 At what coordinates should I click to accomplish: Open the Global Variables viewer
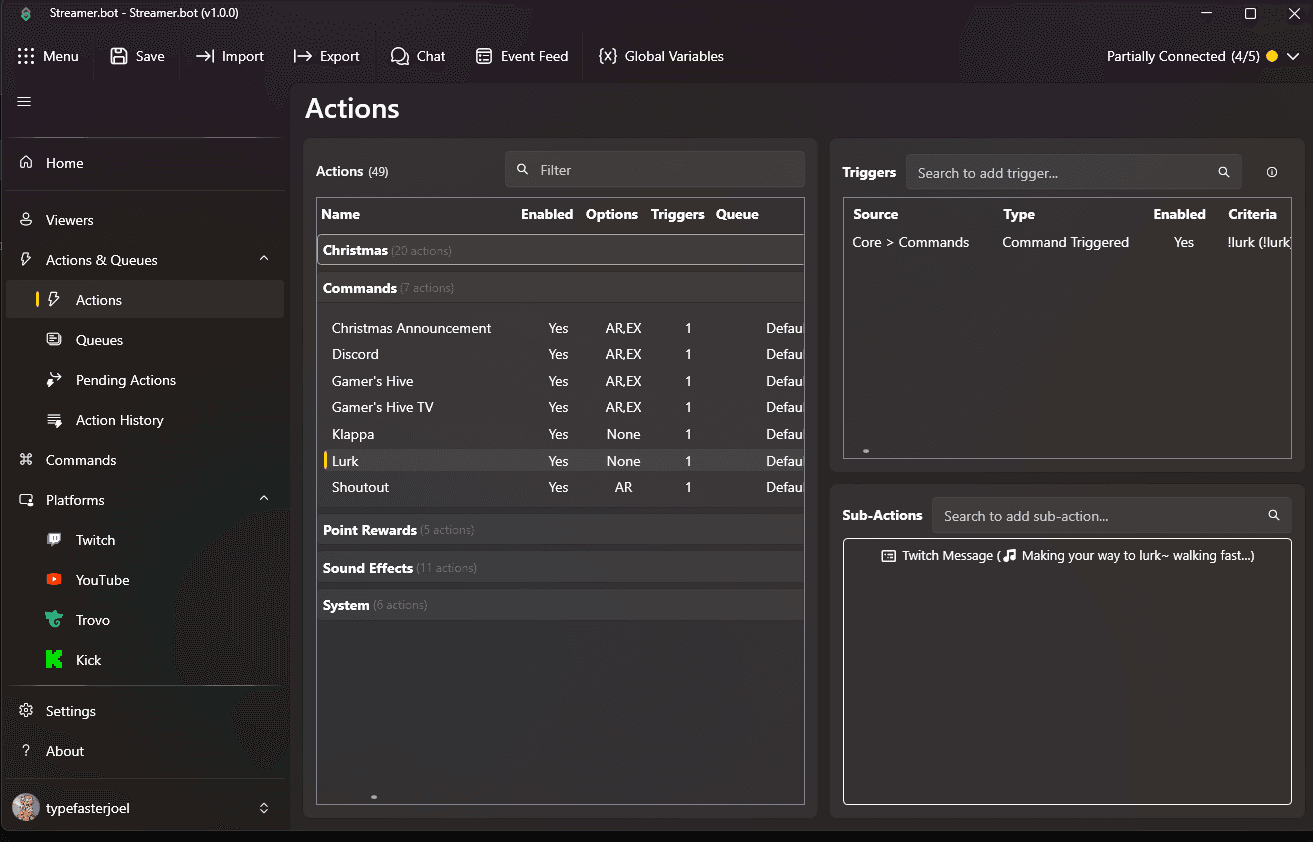[x=661, y=56]
